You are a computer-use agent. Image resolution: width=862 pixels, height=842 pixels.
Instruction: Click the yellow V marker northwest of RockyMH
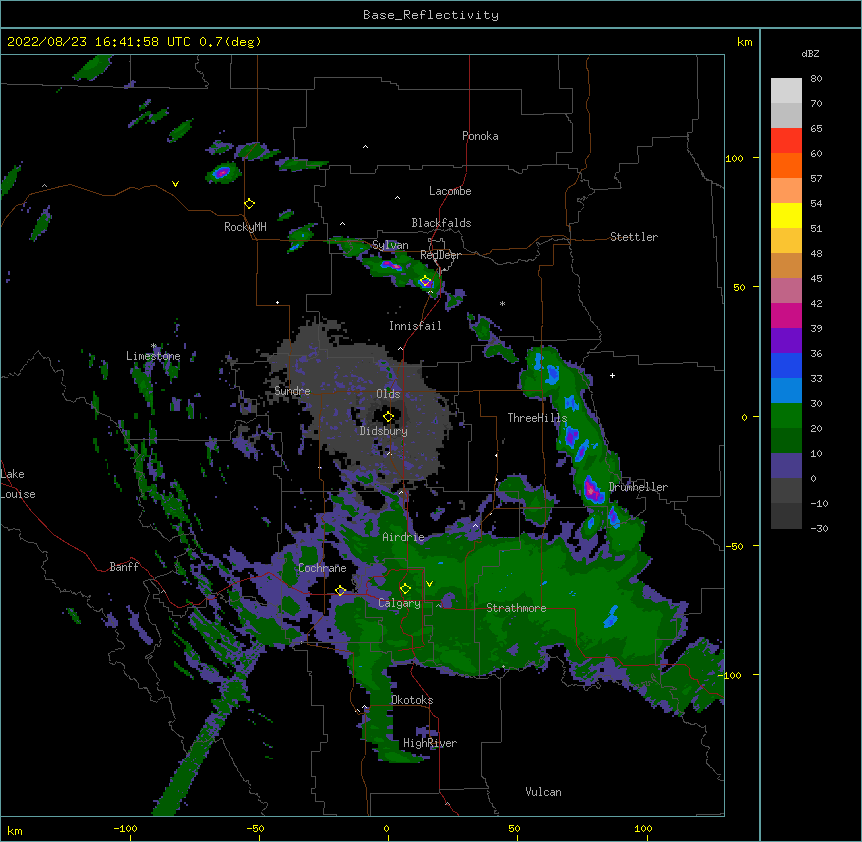(175, 184)
